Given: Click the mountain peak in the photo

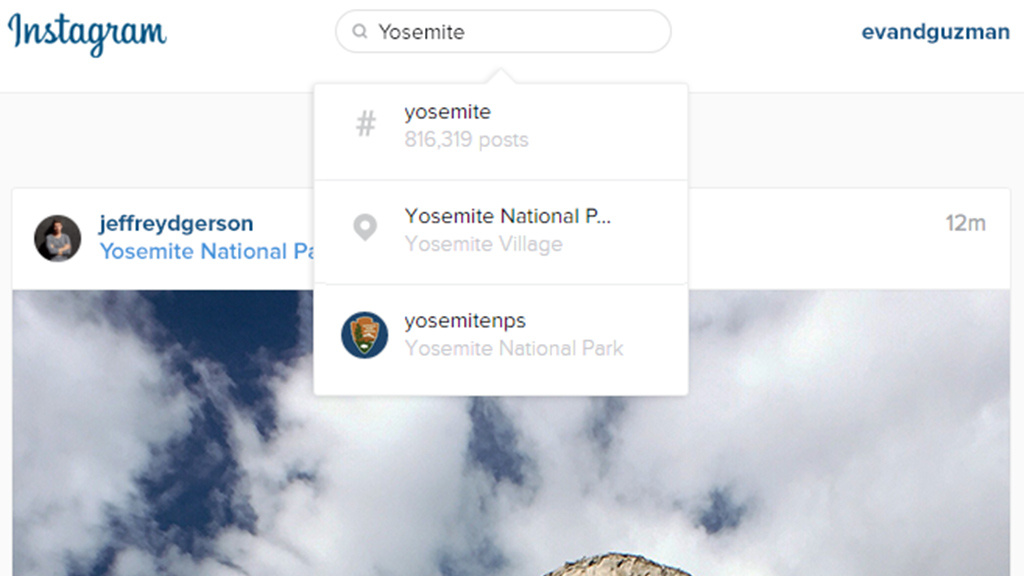Looking at the screenshot, I should click(617, 565).
